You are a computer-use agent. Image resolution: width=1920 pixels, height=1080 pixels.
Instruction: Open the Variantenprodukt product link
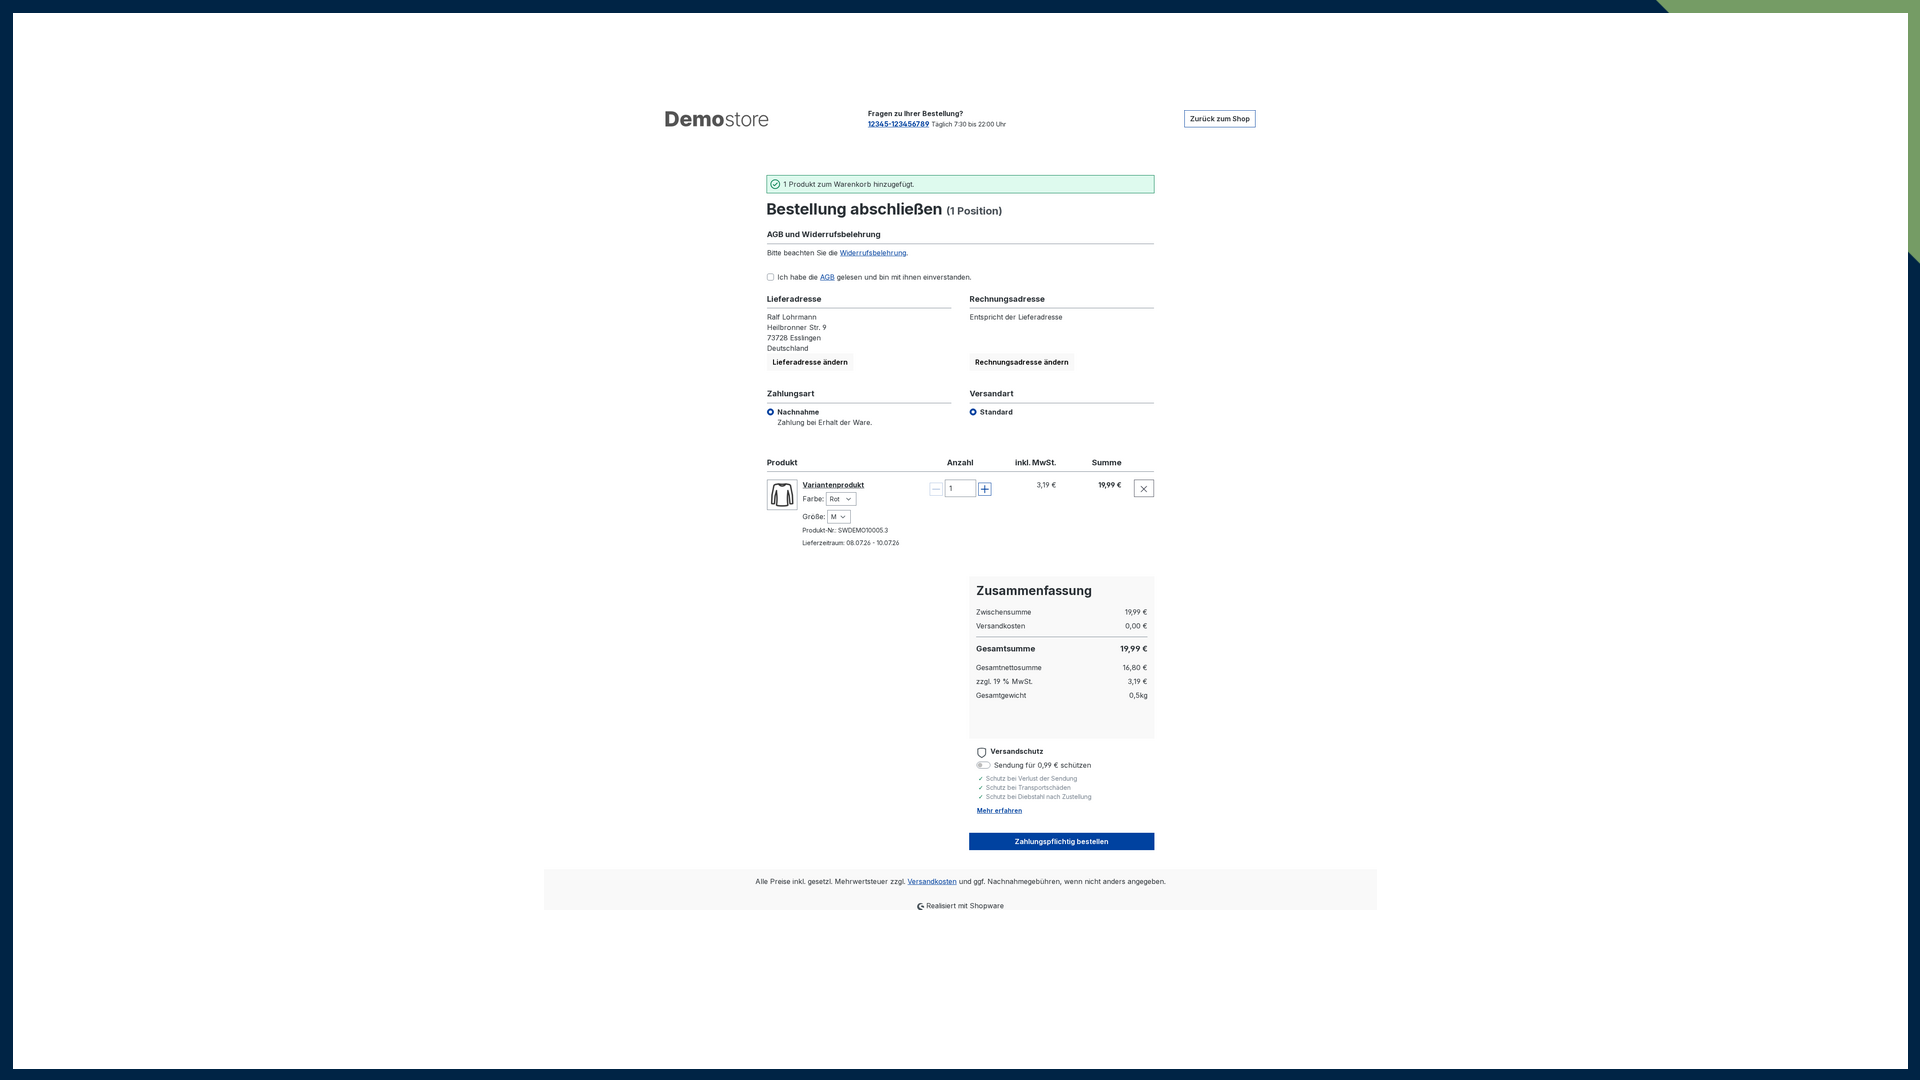[x=833, y=485]
